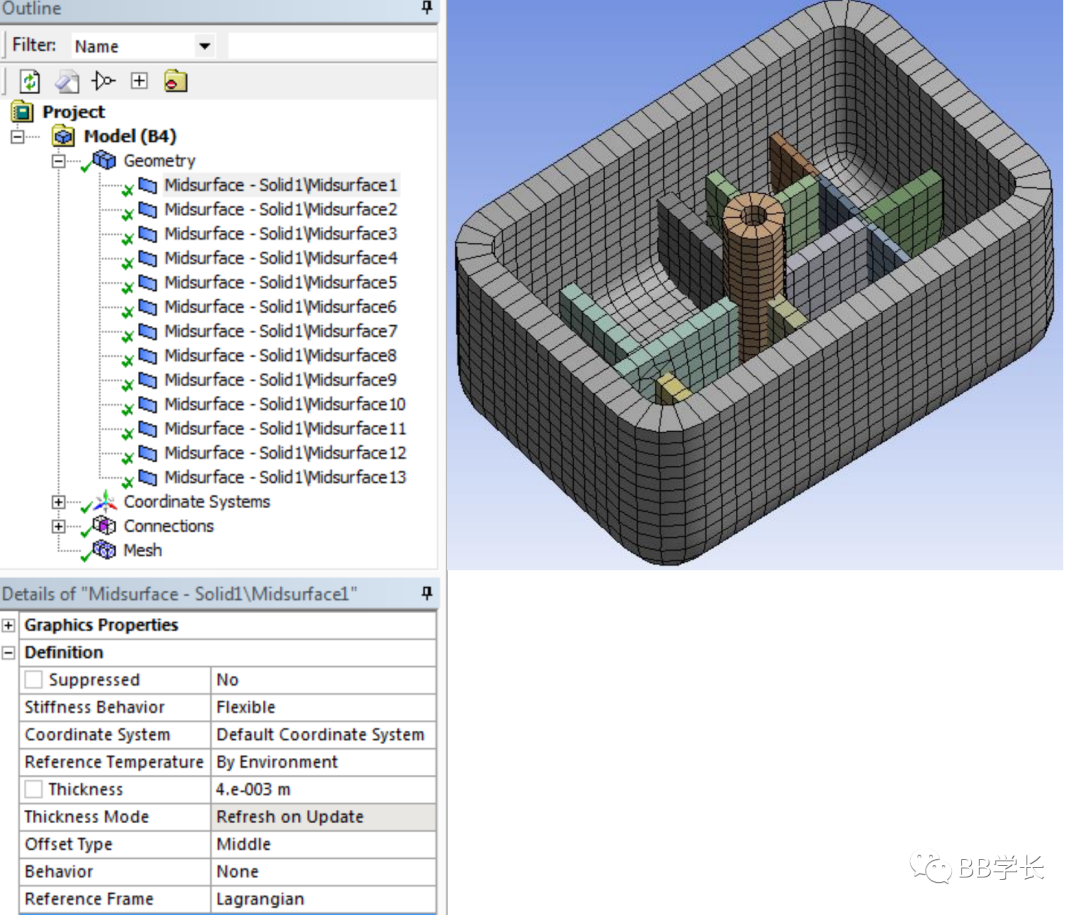Image resolution: width=1080 pixels, height=915 pixels.
Task: Pin the Outline panel
Action: click(x=427, y=8)
